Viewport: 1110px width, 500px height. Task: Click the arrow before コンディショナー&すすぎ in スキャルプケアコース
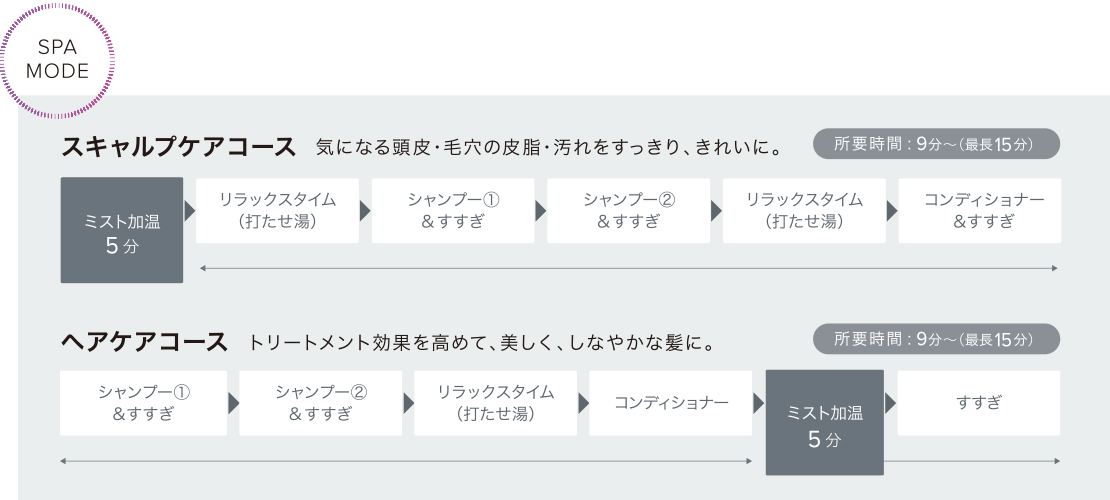point(891,211)
